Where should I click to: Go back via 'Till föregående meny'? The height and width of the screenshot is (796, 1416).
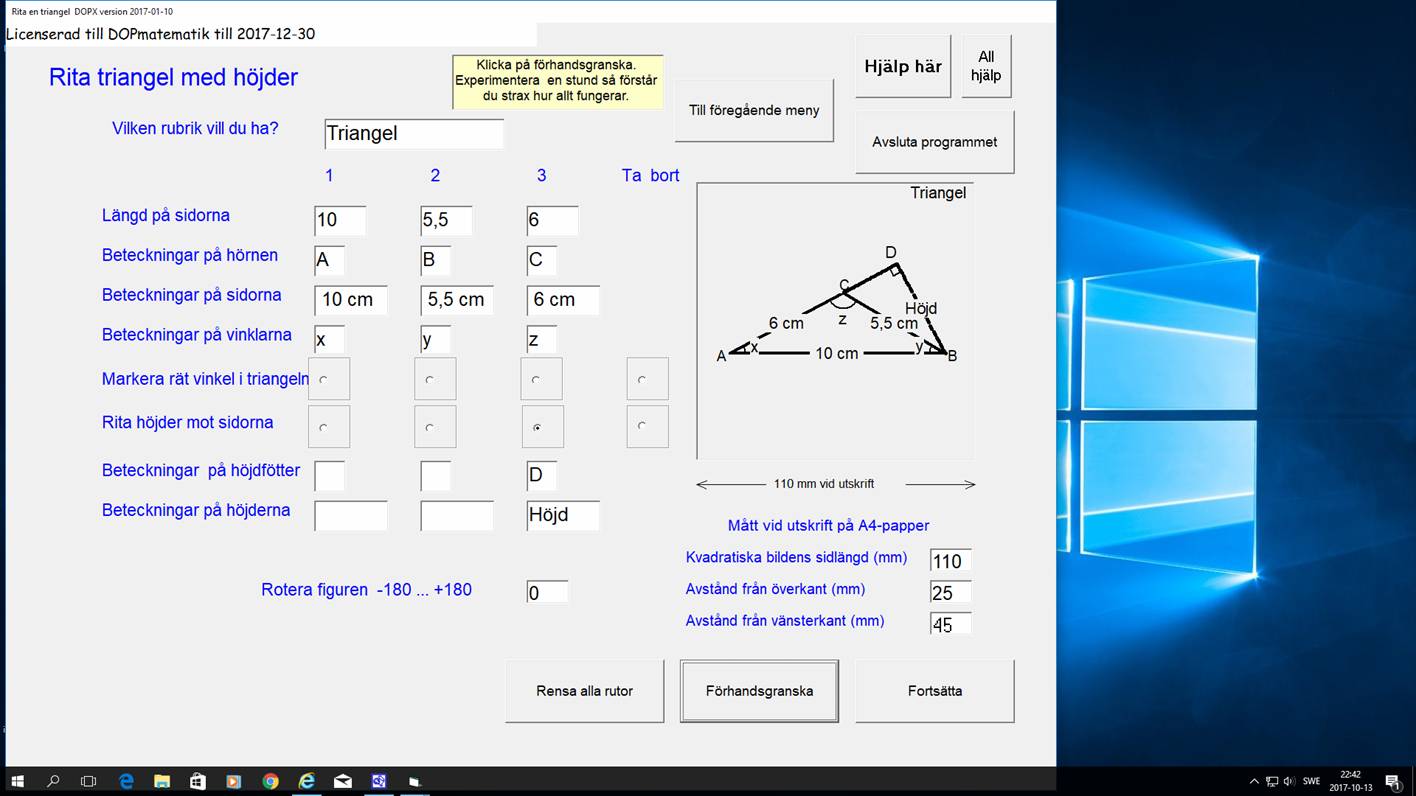(x=754, y=111)
